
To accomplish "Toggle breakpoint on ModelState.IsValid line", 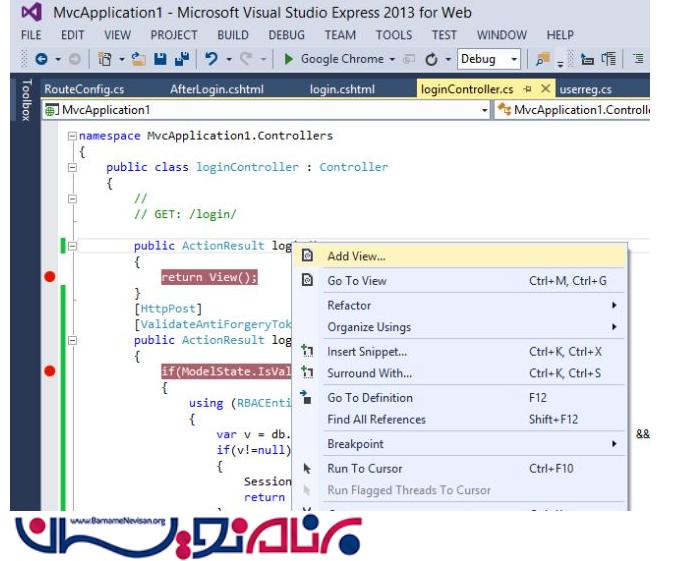I will [x=50, y=371].
